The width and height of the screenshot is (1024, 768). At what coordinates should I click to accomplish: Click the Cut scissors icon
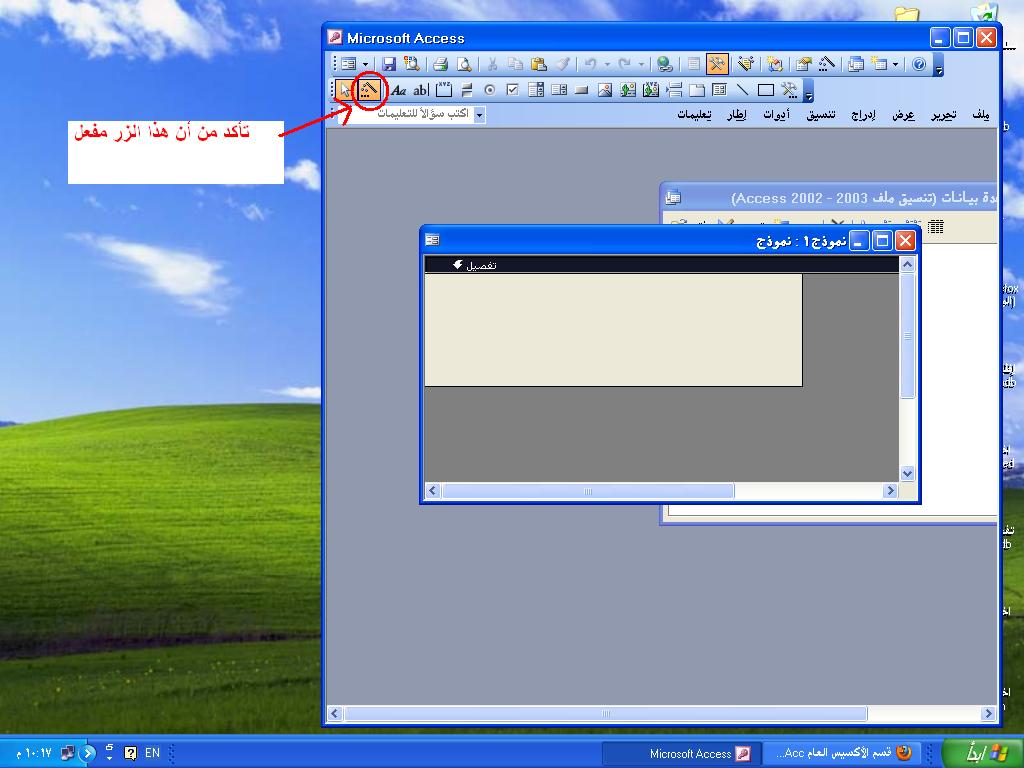click(492, 64)
